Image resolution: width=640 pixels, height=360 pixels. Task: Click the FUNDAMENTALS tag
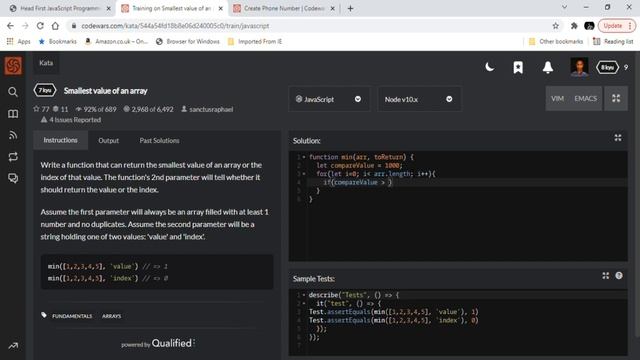72,316
